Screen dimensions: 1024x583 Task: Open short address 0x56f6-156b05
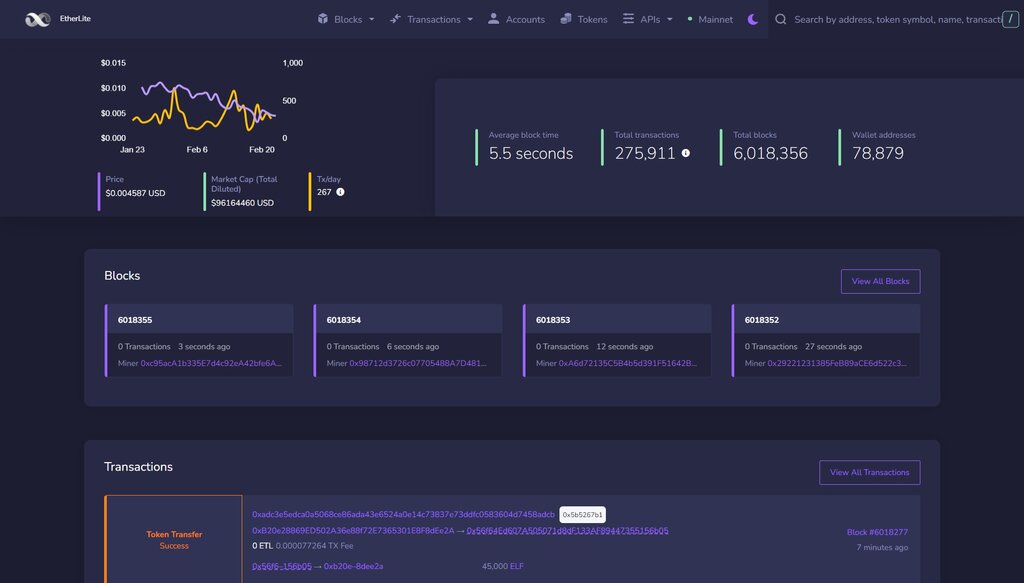pos(281,566)
